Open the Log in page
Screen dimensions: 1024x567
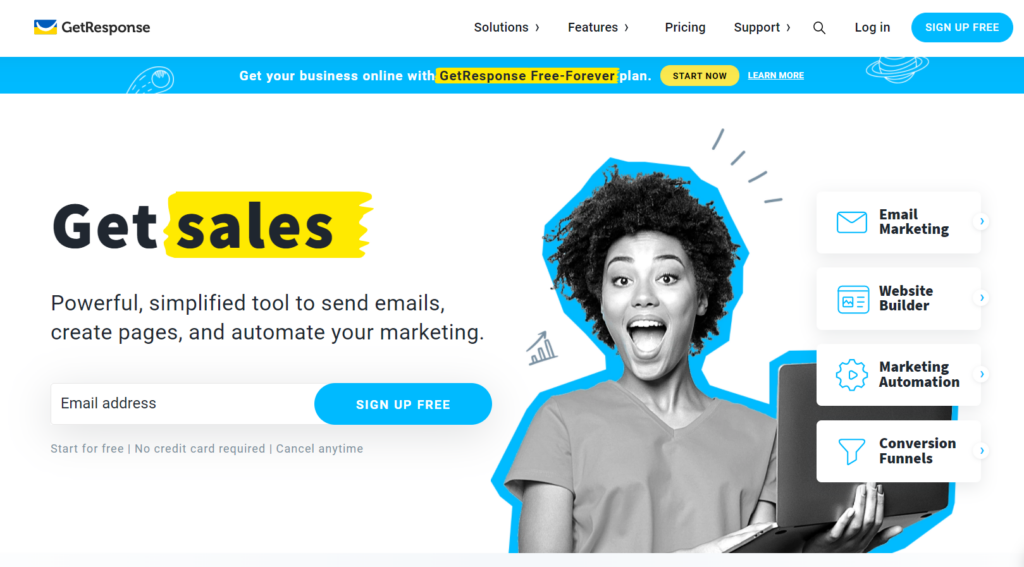tap(872, 27)
